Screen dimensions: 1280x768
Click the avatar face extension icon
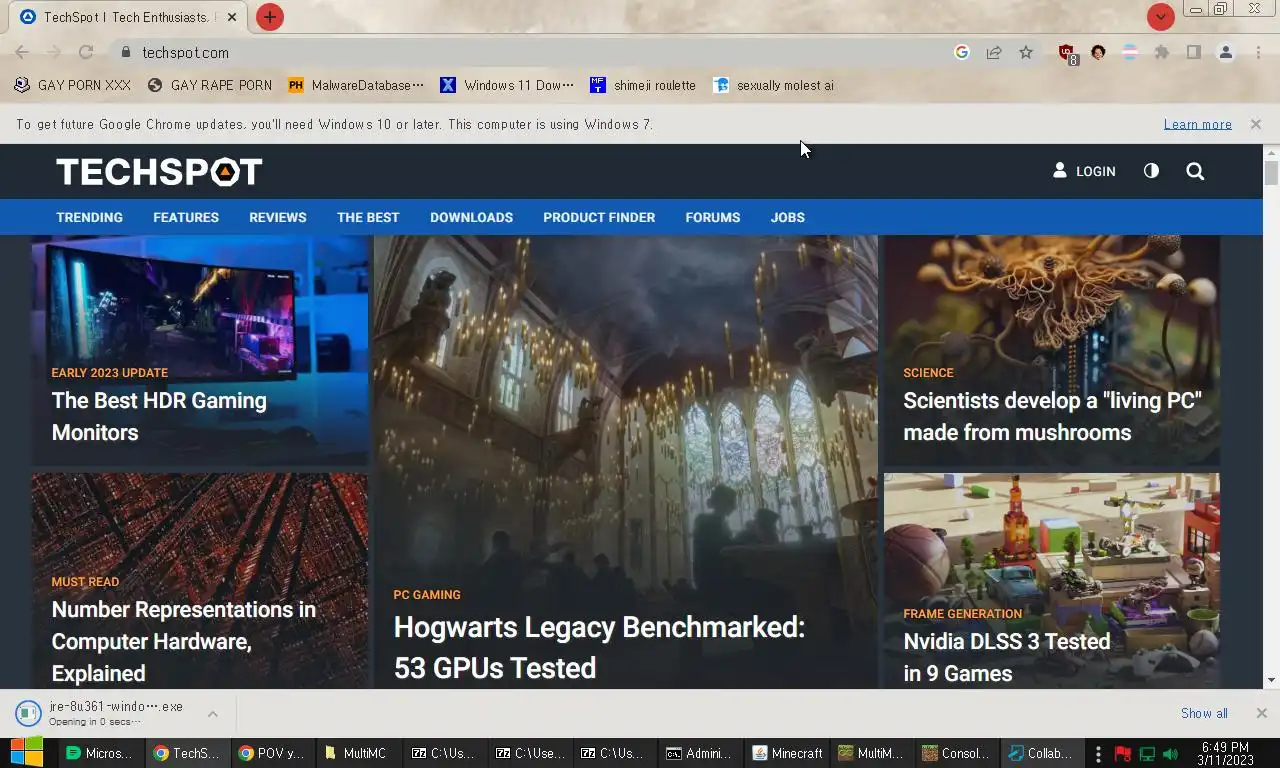pos(1098,52)
